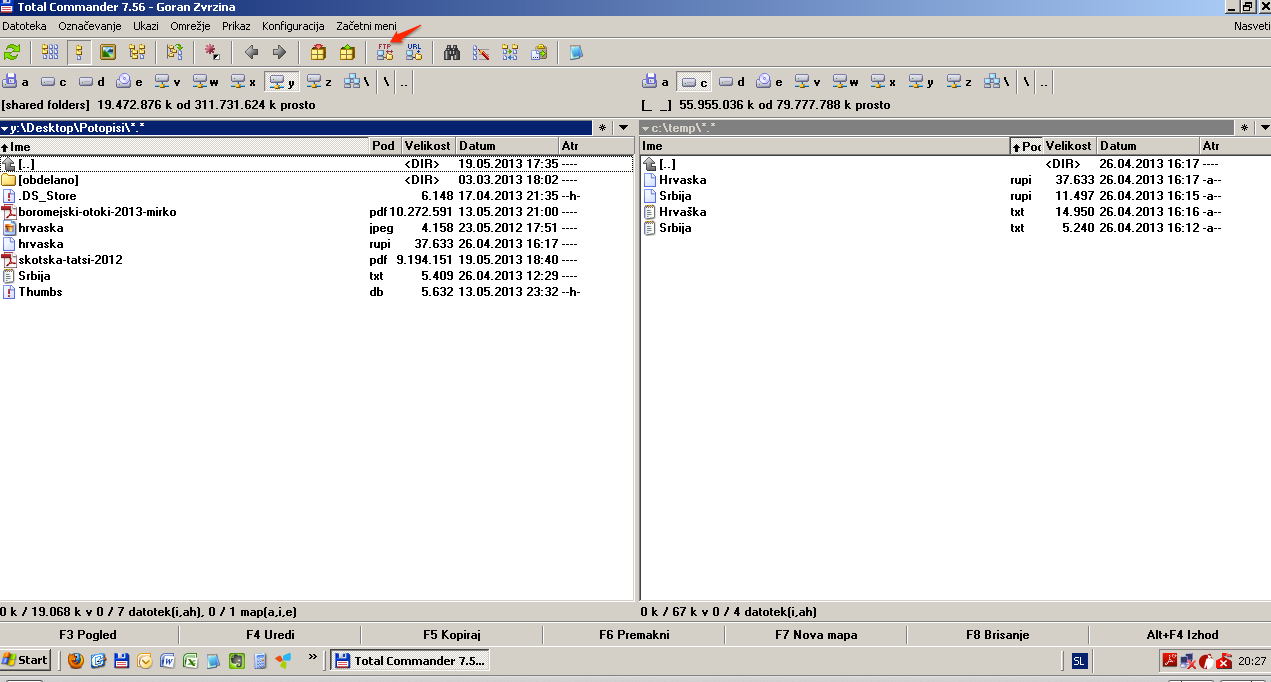
Task: Open directory history dropdown for right panel
Action: (x=1263, y=128)
